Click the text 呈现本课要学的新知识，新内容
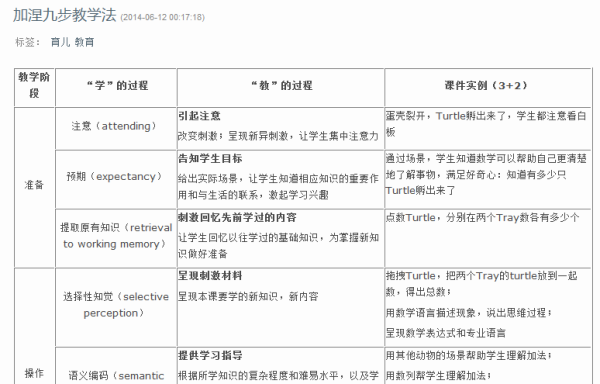The image size is (600, 384). coord(248,297)
